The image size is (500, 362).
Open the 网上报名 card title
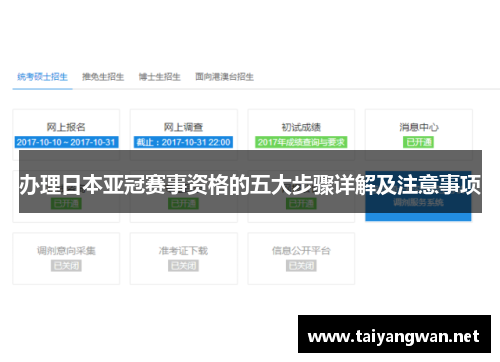pos(66,127)
